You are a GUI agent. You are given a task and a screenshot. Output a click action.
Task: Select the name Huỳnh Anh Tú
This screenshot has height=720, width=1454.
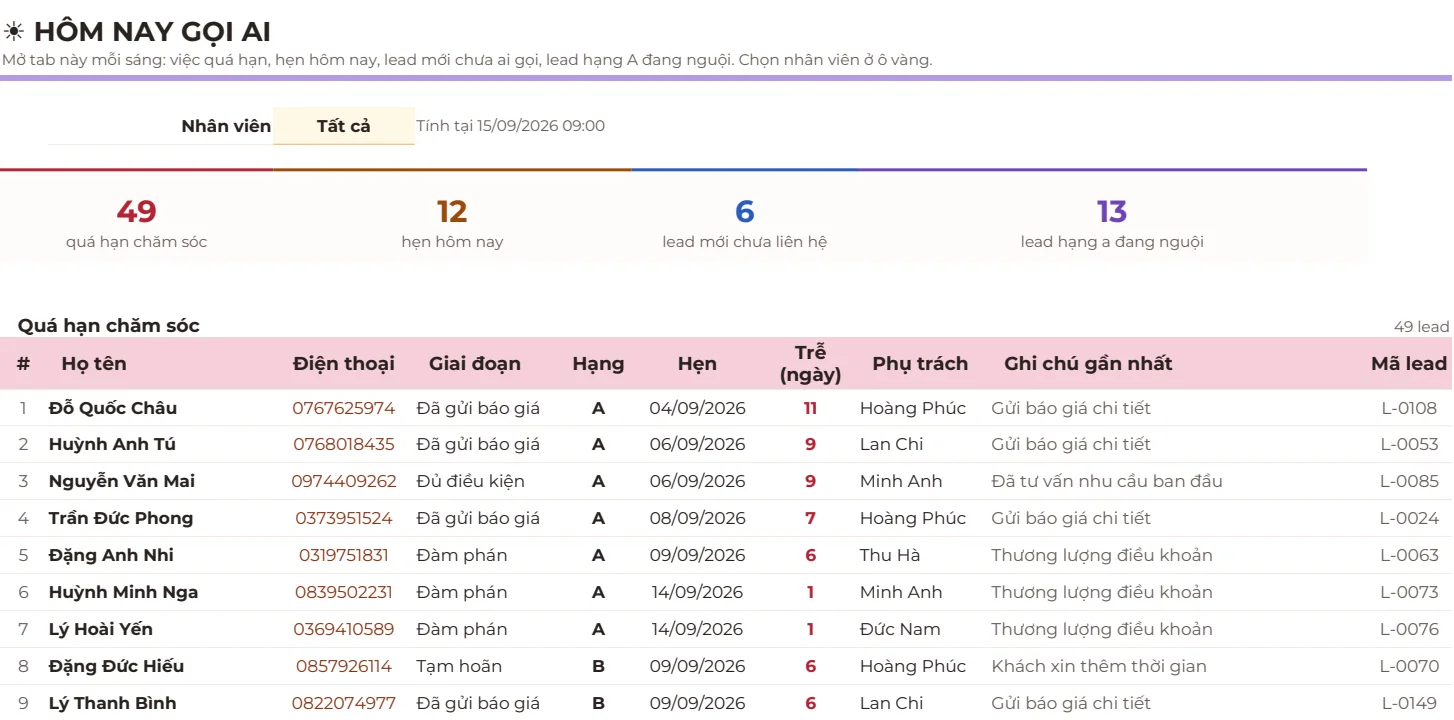pyautogui.click(x=112, y=444)
